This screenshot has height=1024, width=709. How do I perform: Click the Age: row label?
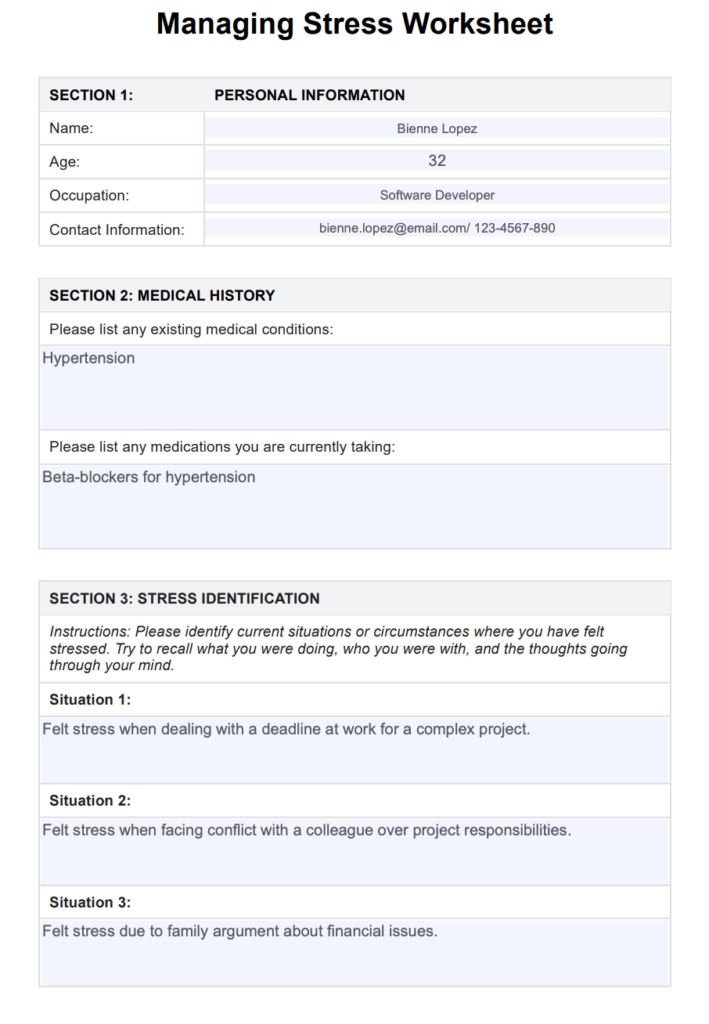tap(65, 162)
